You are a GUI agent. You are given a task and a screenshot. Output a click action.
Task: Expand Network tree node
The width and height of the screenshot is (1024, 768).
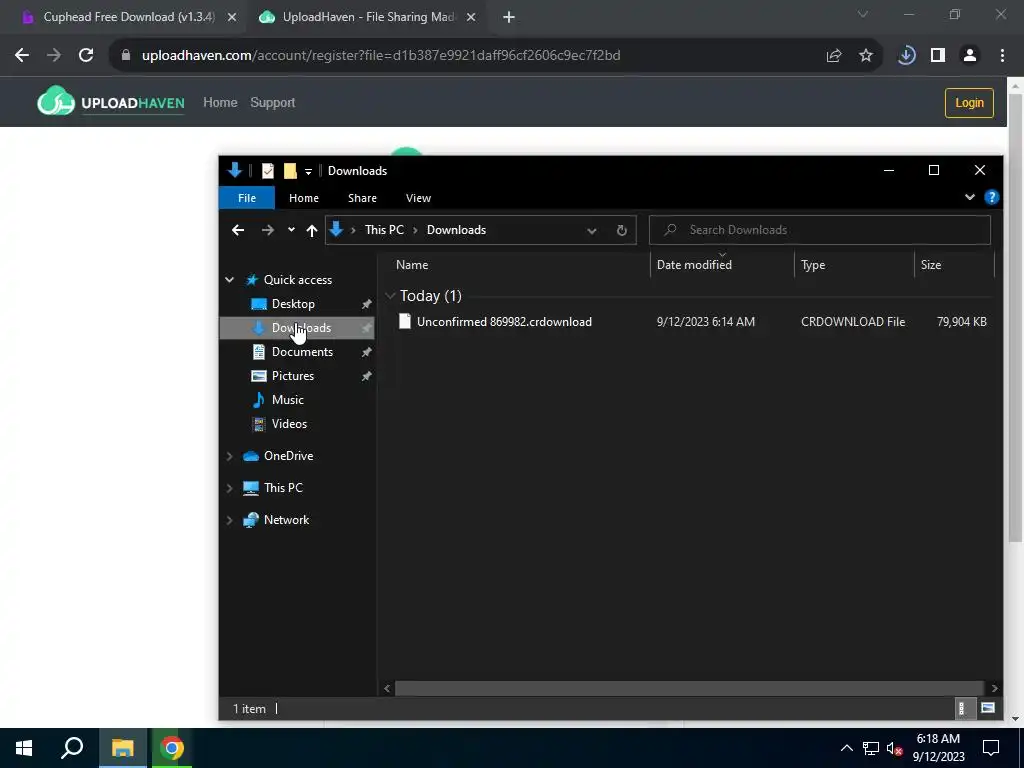[x=229, y=520]
